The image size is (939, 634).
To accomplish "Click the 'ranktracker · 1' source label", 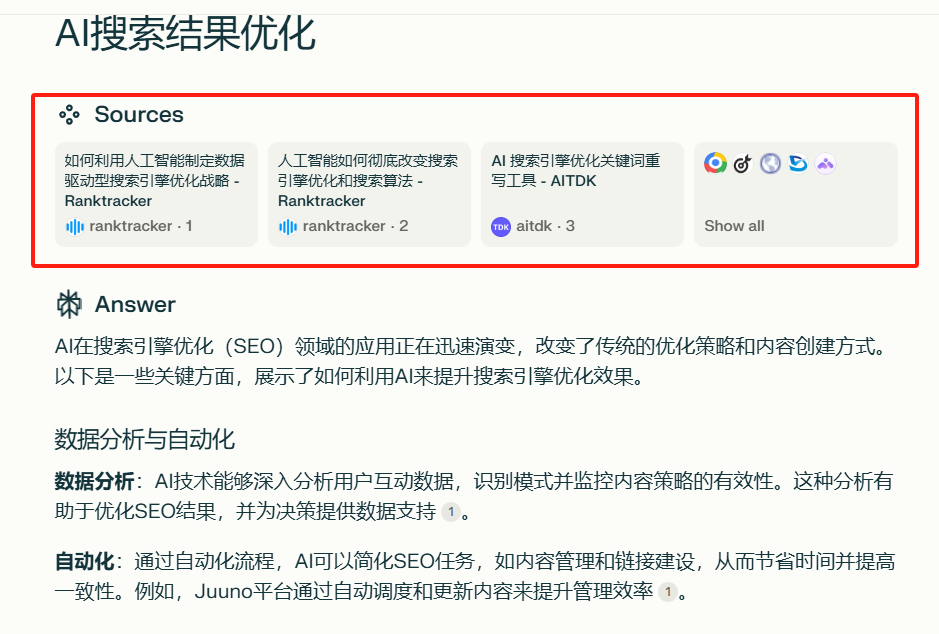I will (141, 226).
